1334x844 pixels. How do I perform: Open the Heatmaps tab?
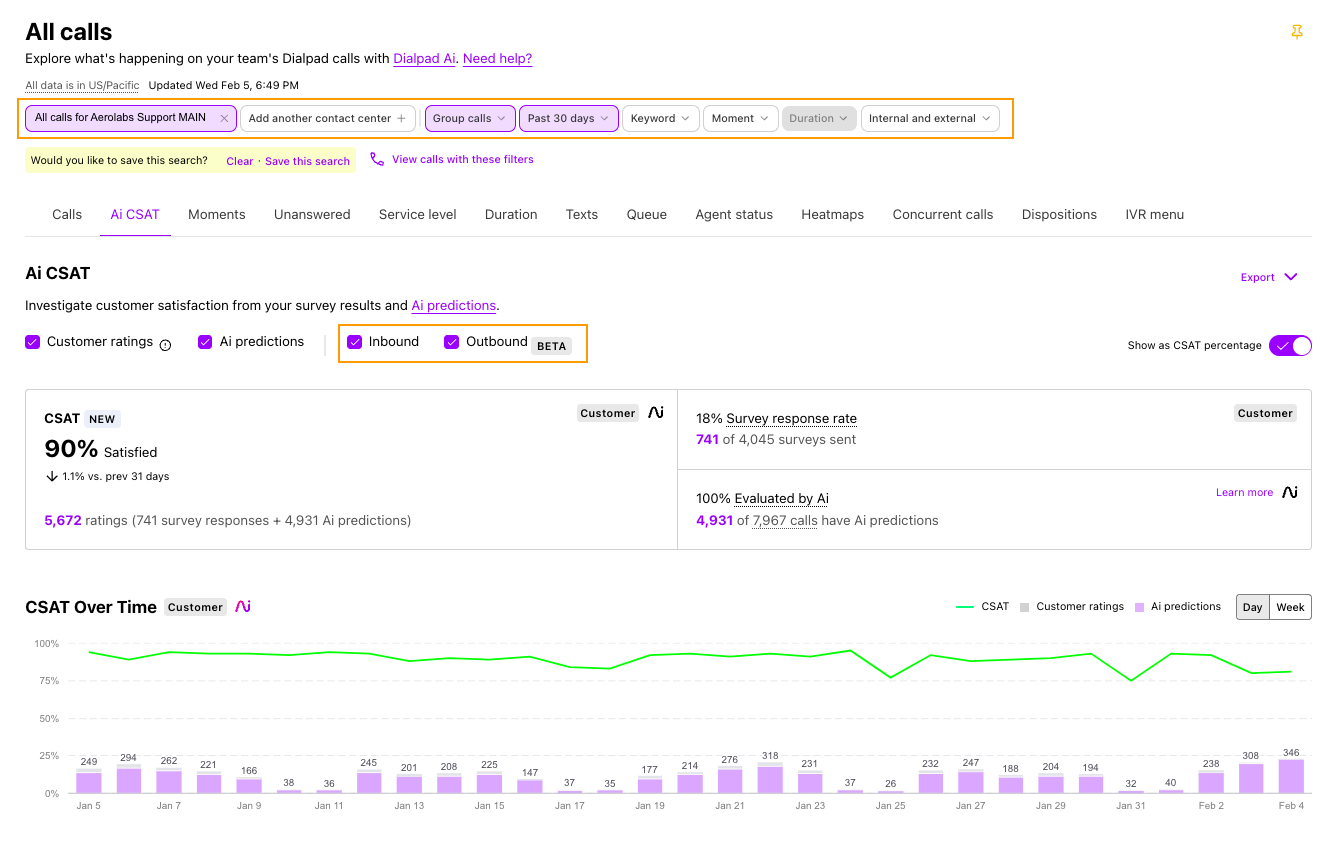pos(833,214)
